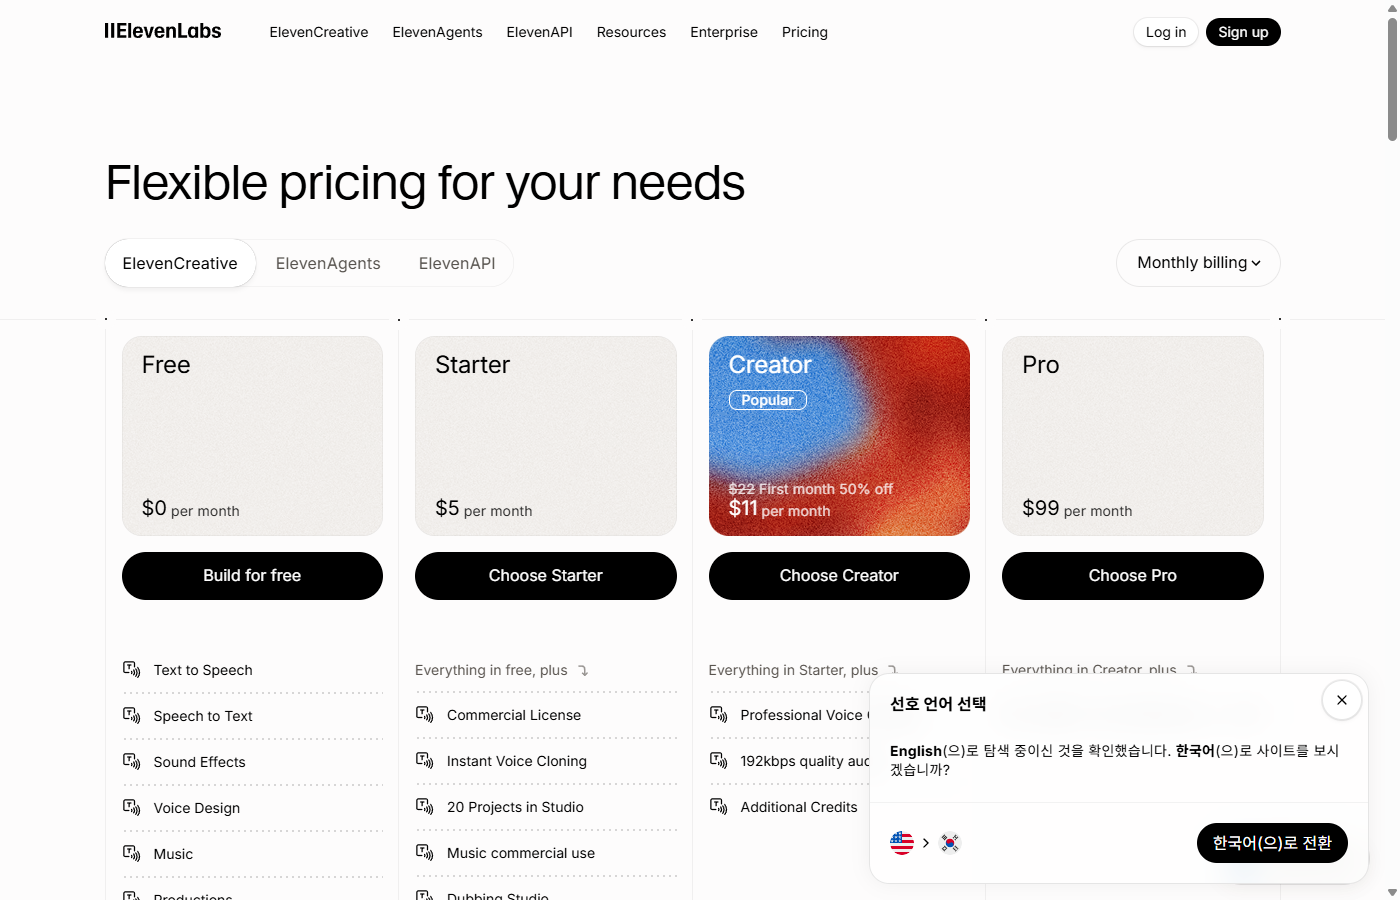Screen dimensions: 1400x900
Task: Switch to the ElevenAPI pricing tab
Action: (457, 263)
